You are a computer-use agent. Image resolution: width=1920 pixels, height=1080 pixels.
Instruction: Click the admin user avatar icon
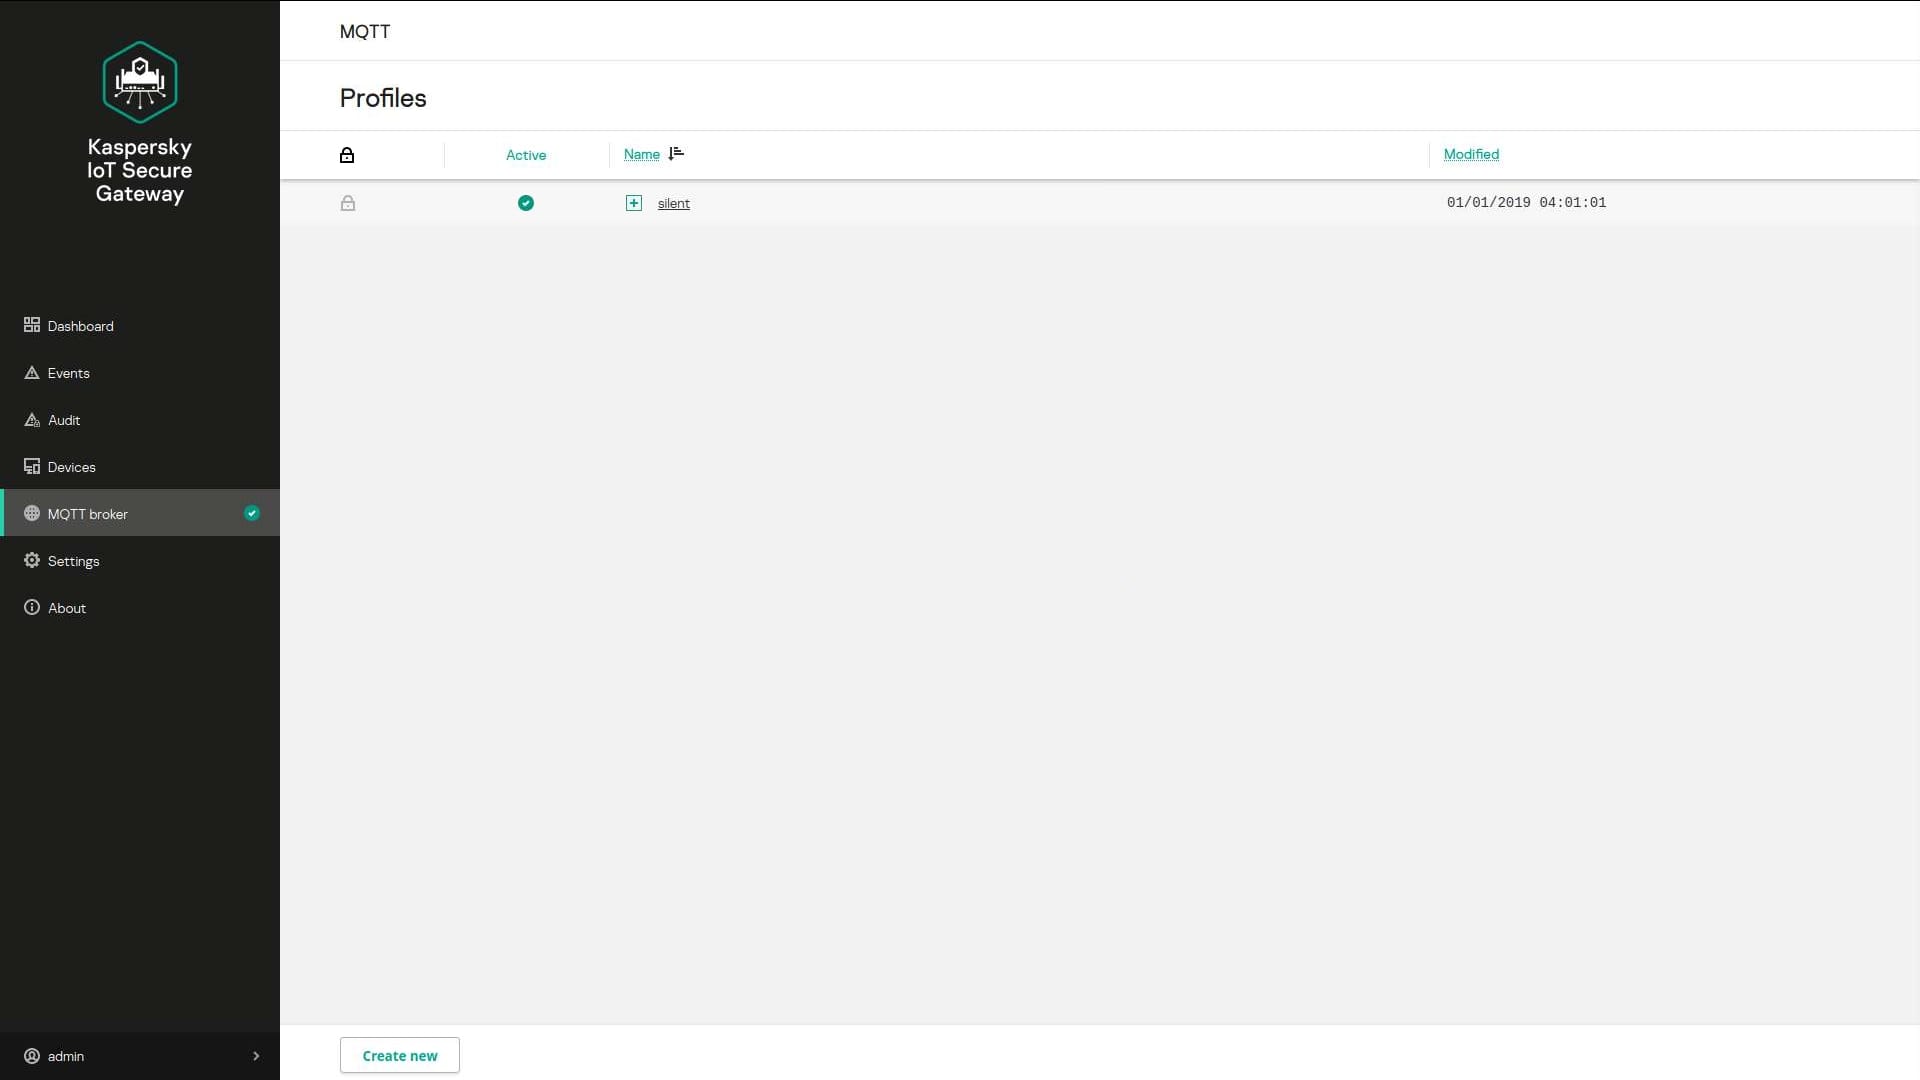pos(32,1056)
